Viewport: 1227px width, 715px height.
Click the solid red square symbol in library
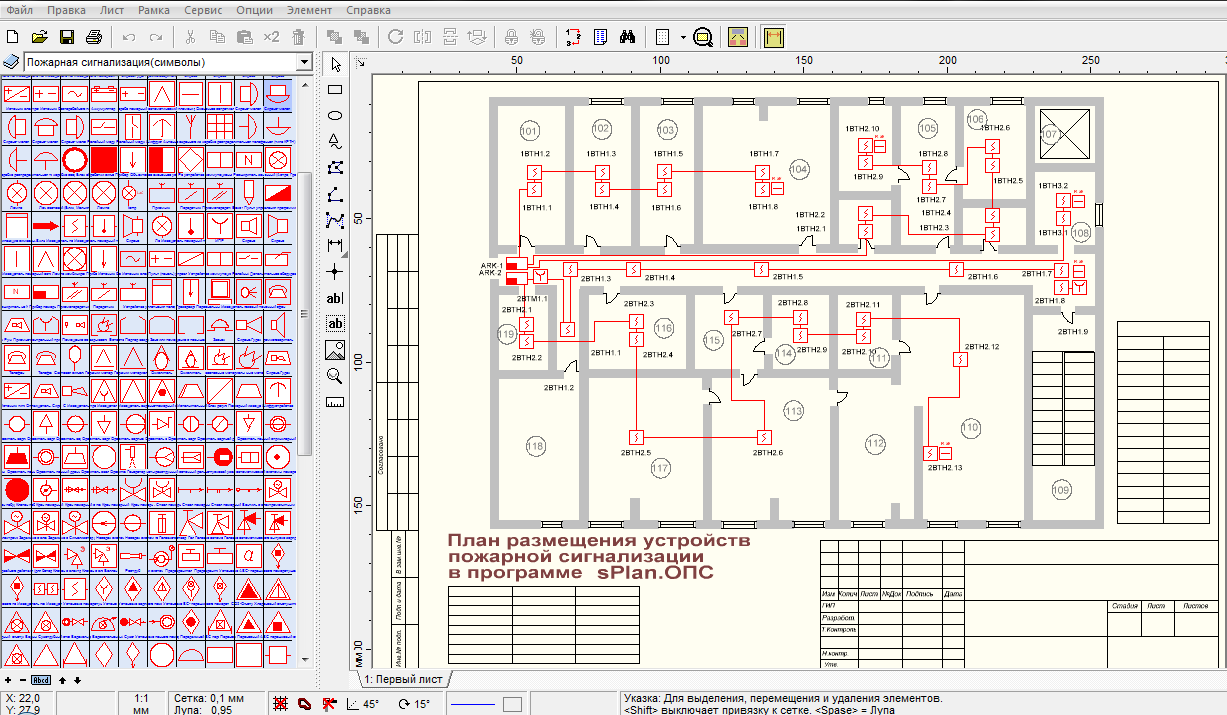(x=104, y=160)
